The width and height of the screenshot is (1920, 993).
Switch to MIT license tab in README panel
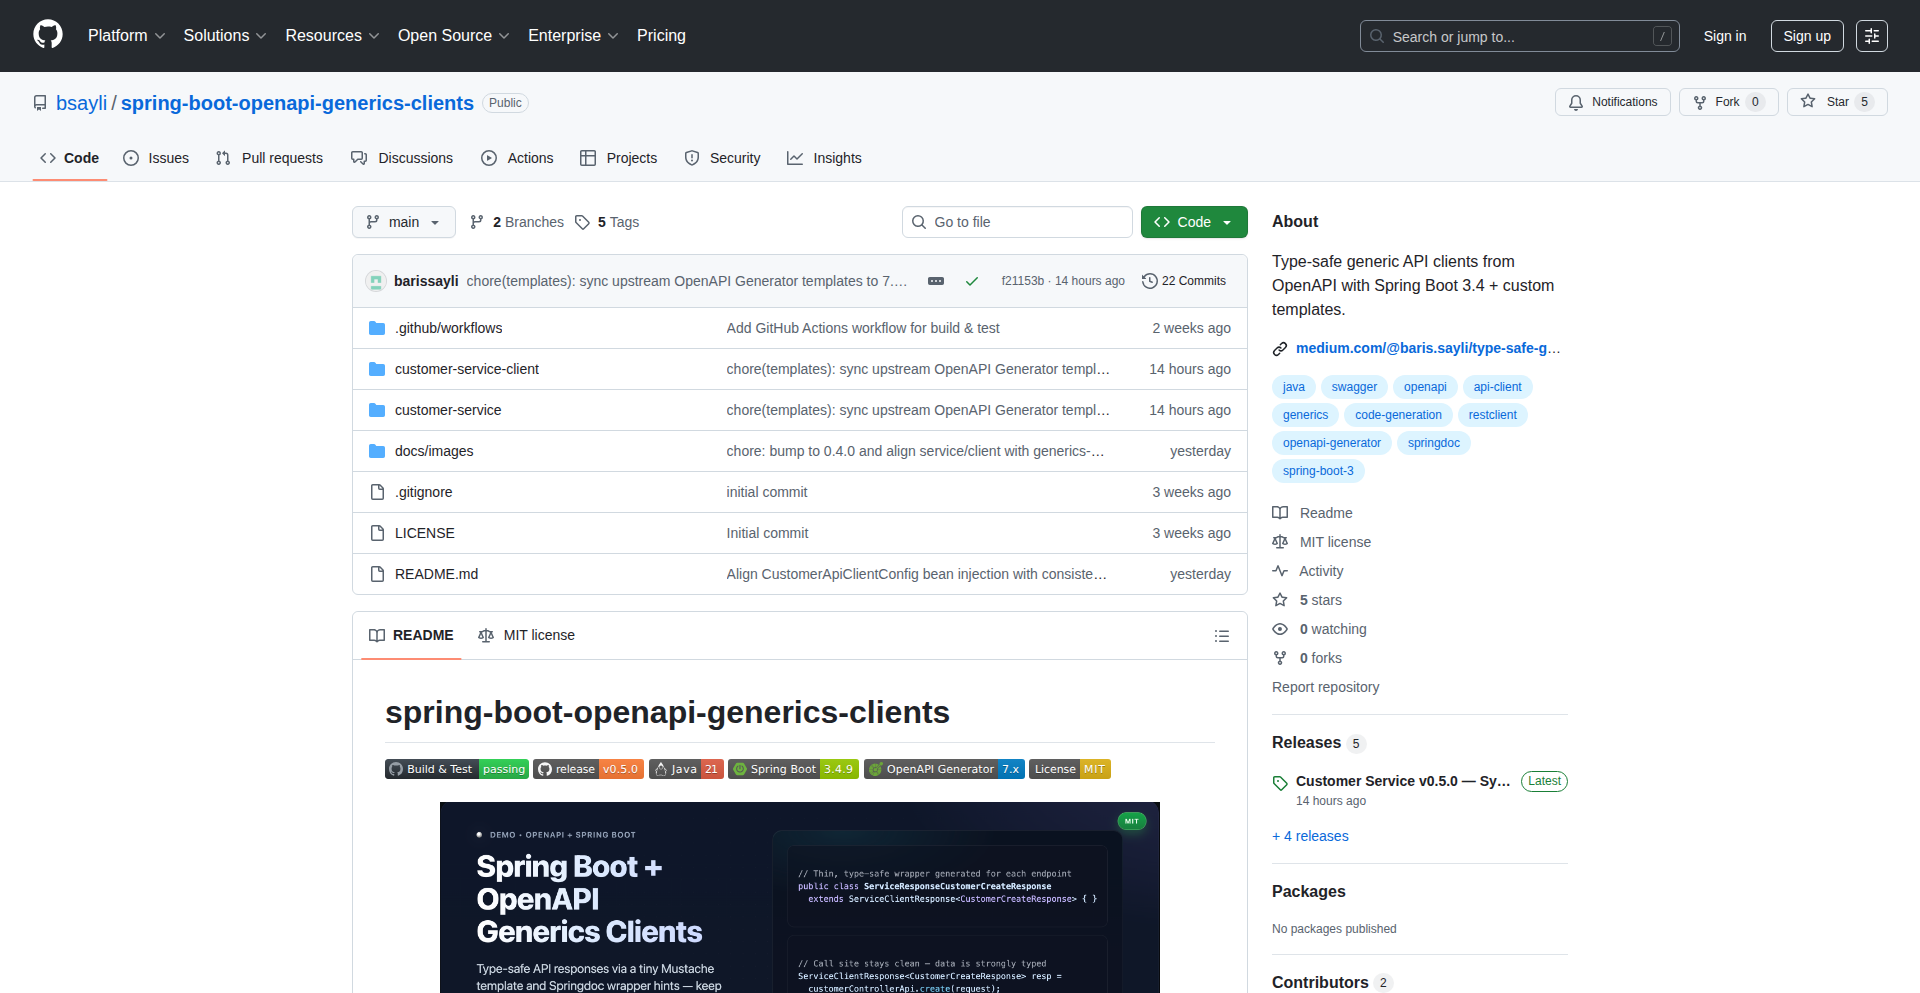(x=527, y=635)
